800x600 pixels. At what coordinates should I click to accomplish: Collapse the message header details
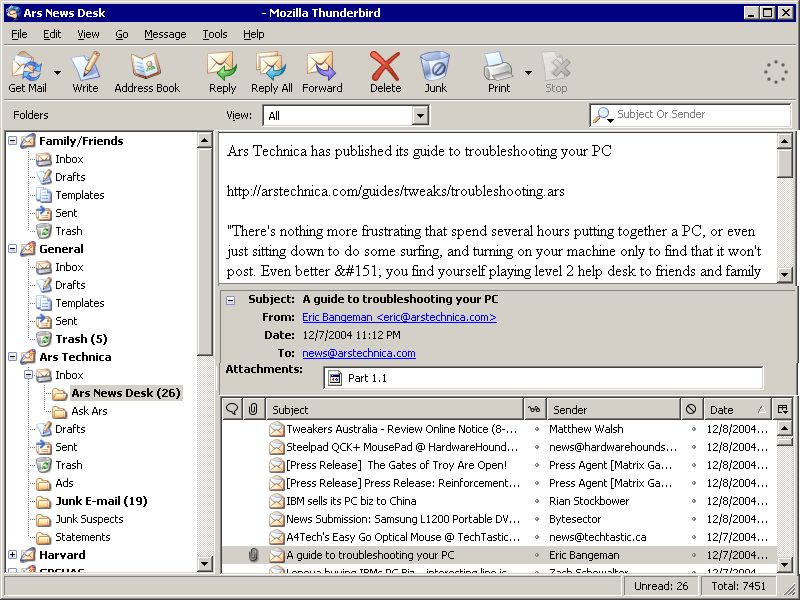[231, 300]
